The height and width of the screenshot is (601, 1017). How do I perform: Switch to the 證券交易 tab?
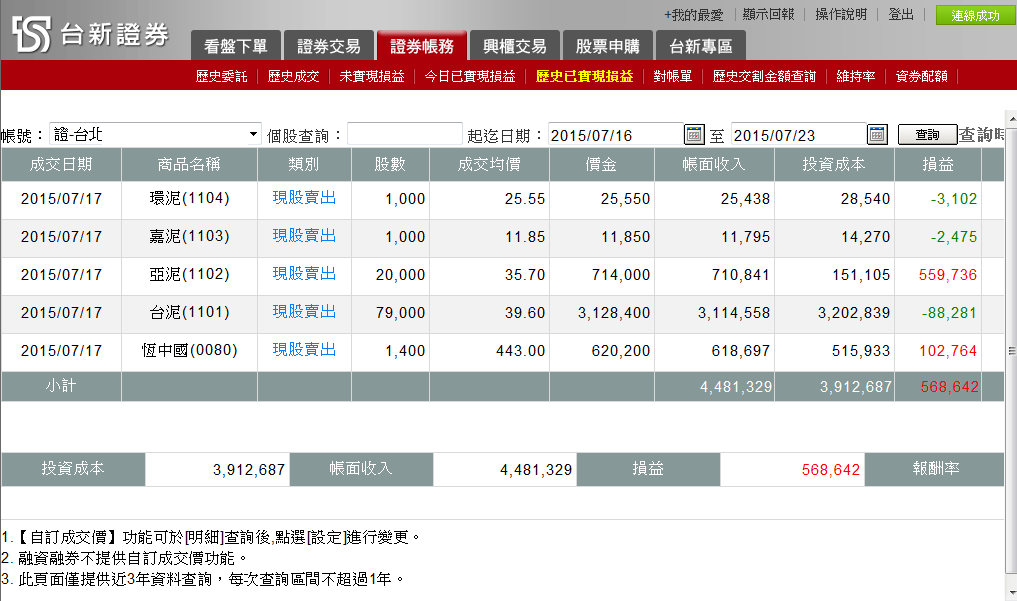pyautogui.click(x=328, y=46)
